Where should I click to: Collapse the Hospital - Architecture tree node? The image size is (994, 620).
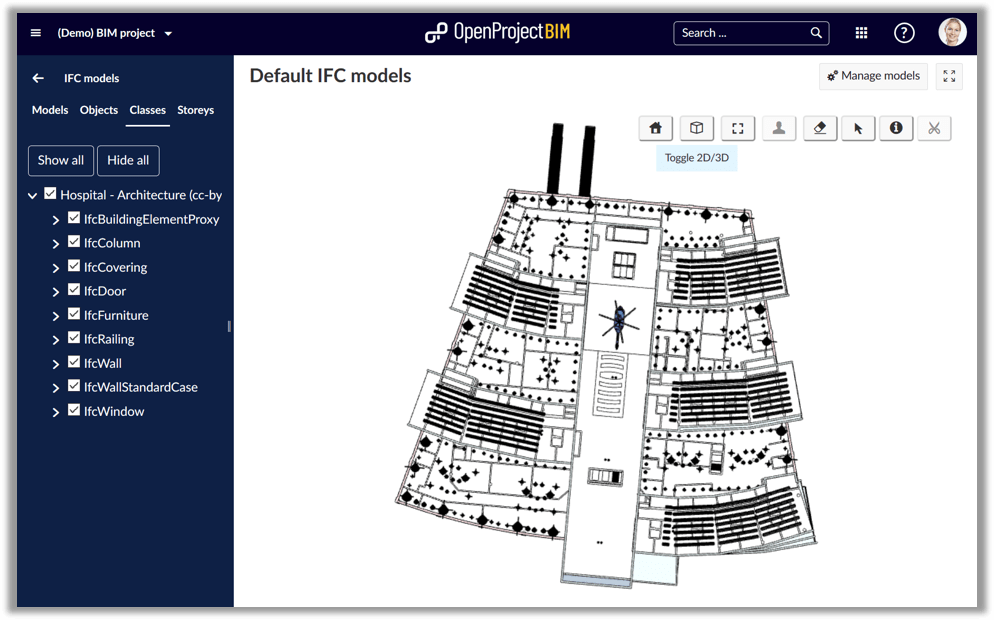point(31,194)
